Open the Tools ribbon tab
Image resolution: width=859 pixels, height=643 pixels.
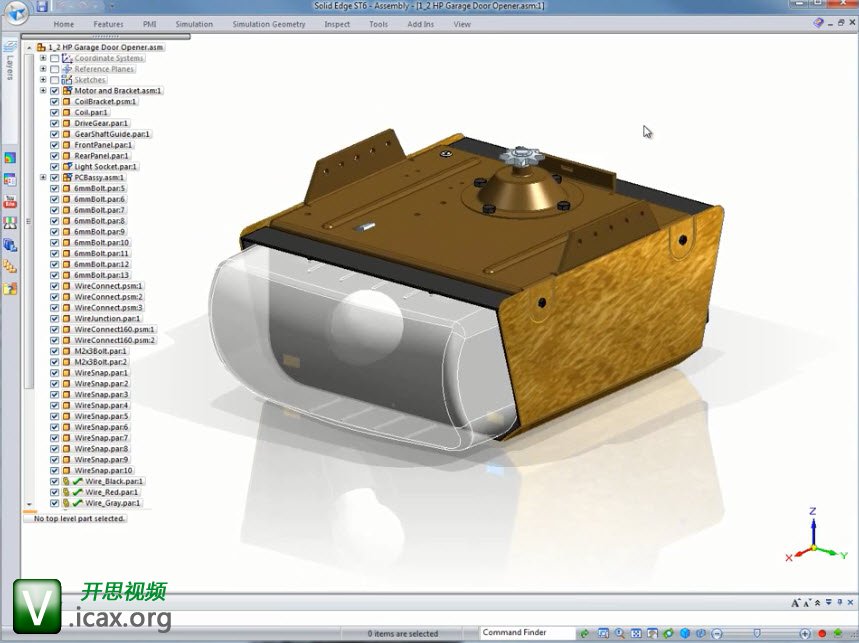(x=378, y=24)
